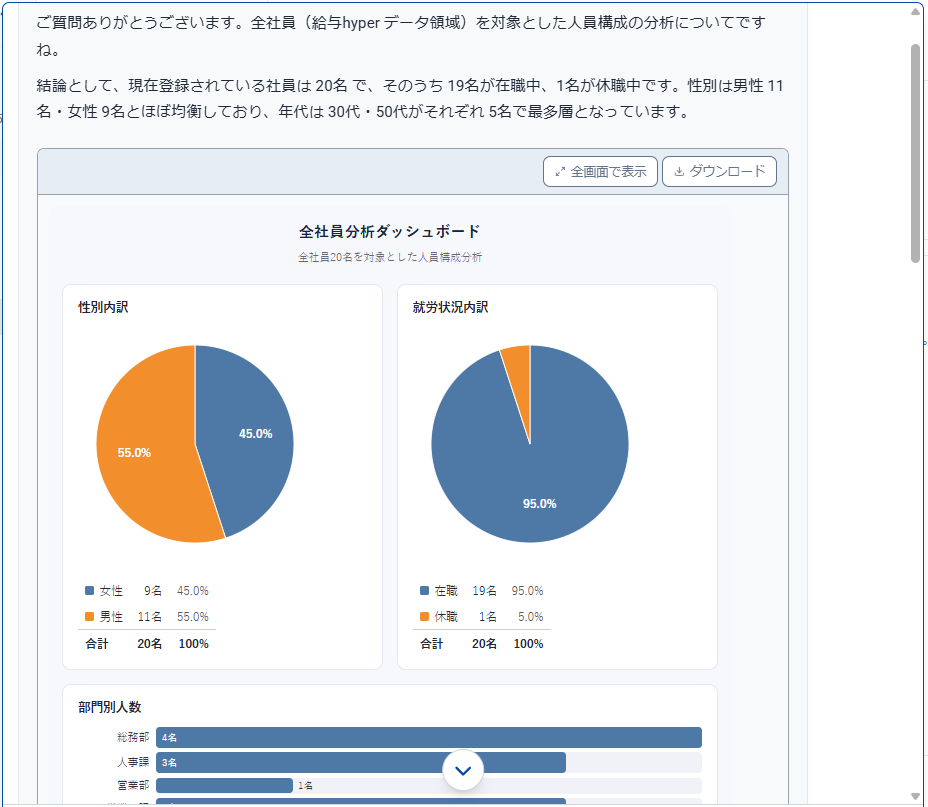Click the 性別内訳 heading
The image size is (928, 807).
coord(104,307)
